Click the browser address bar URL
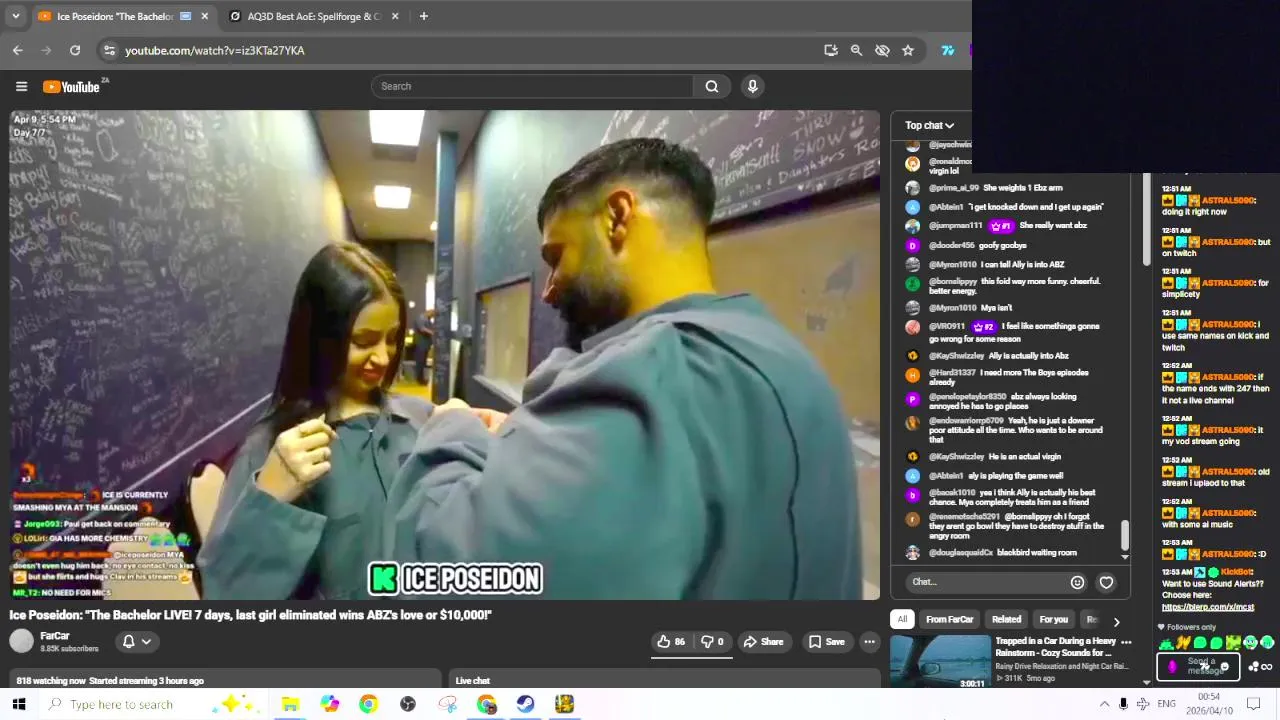Viewport: 1280px width, 720px height. click(215, 50)
